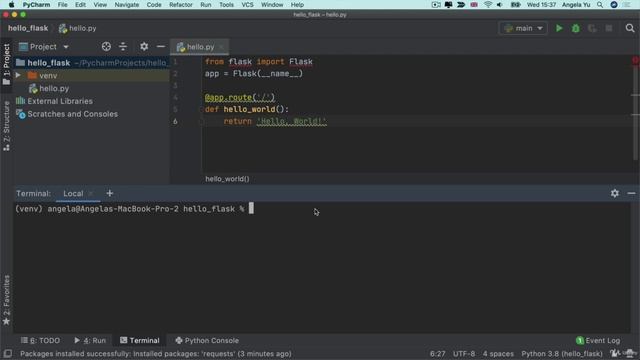640x360 pixels.
Task: Click the locate file crosshair icon
Action: (x=106, y=47)
